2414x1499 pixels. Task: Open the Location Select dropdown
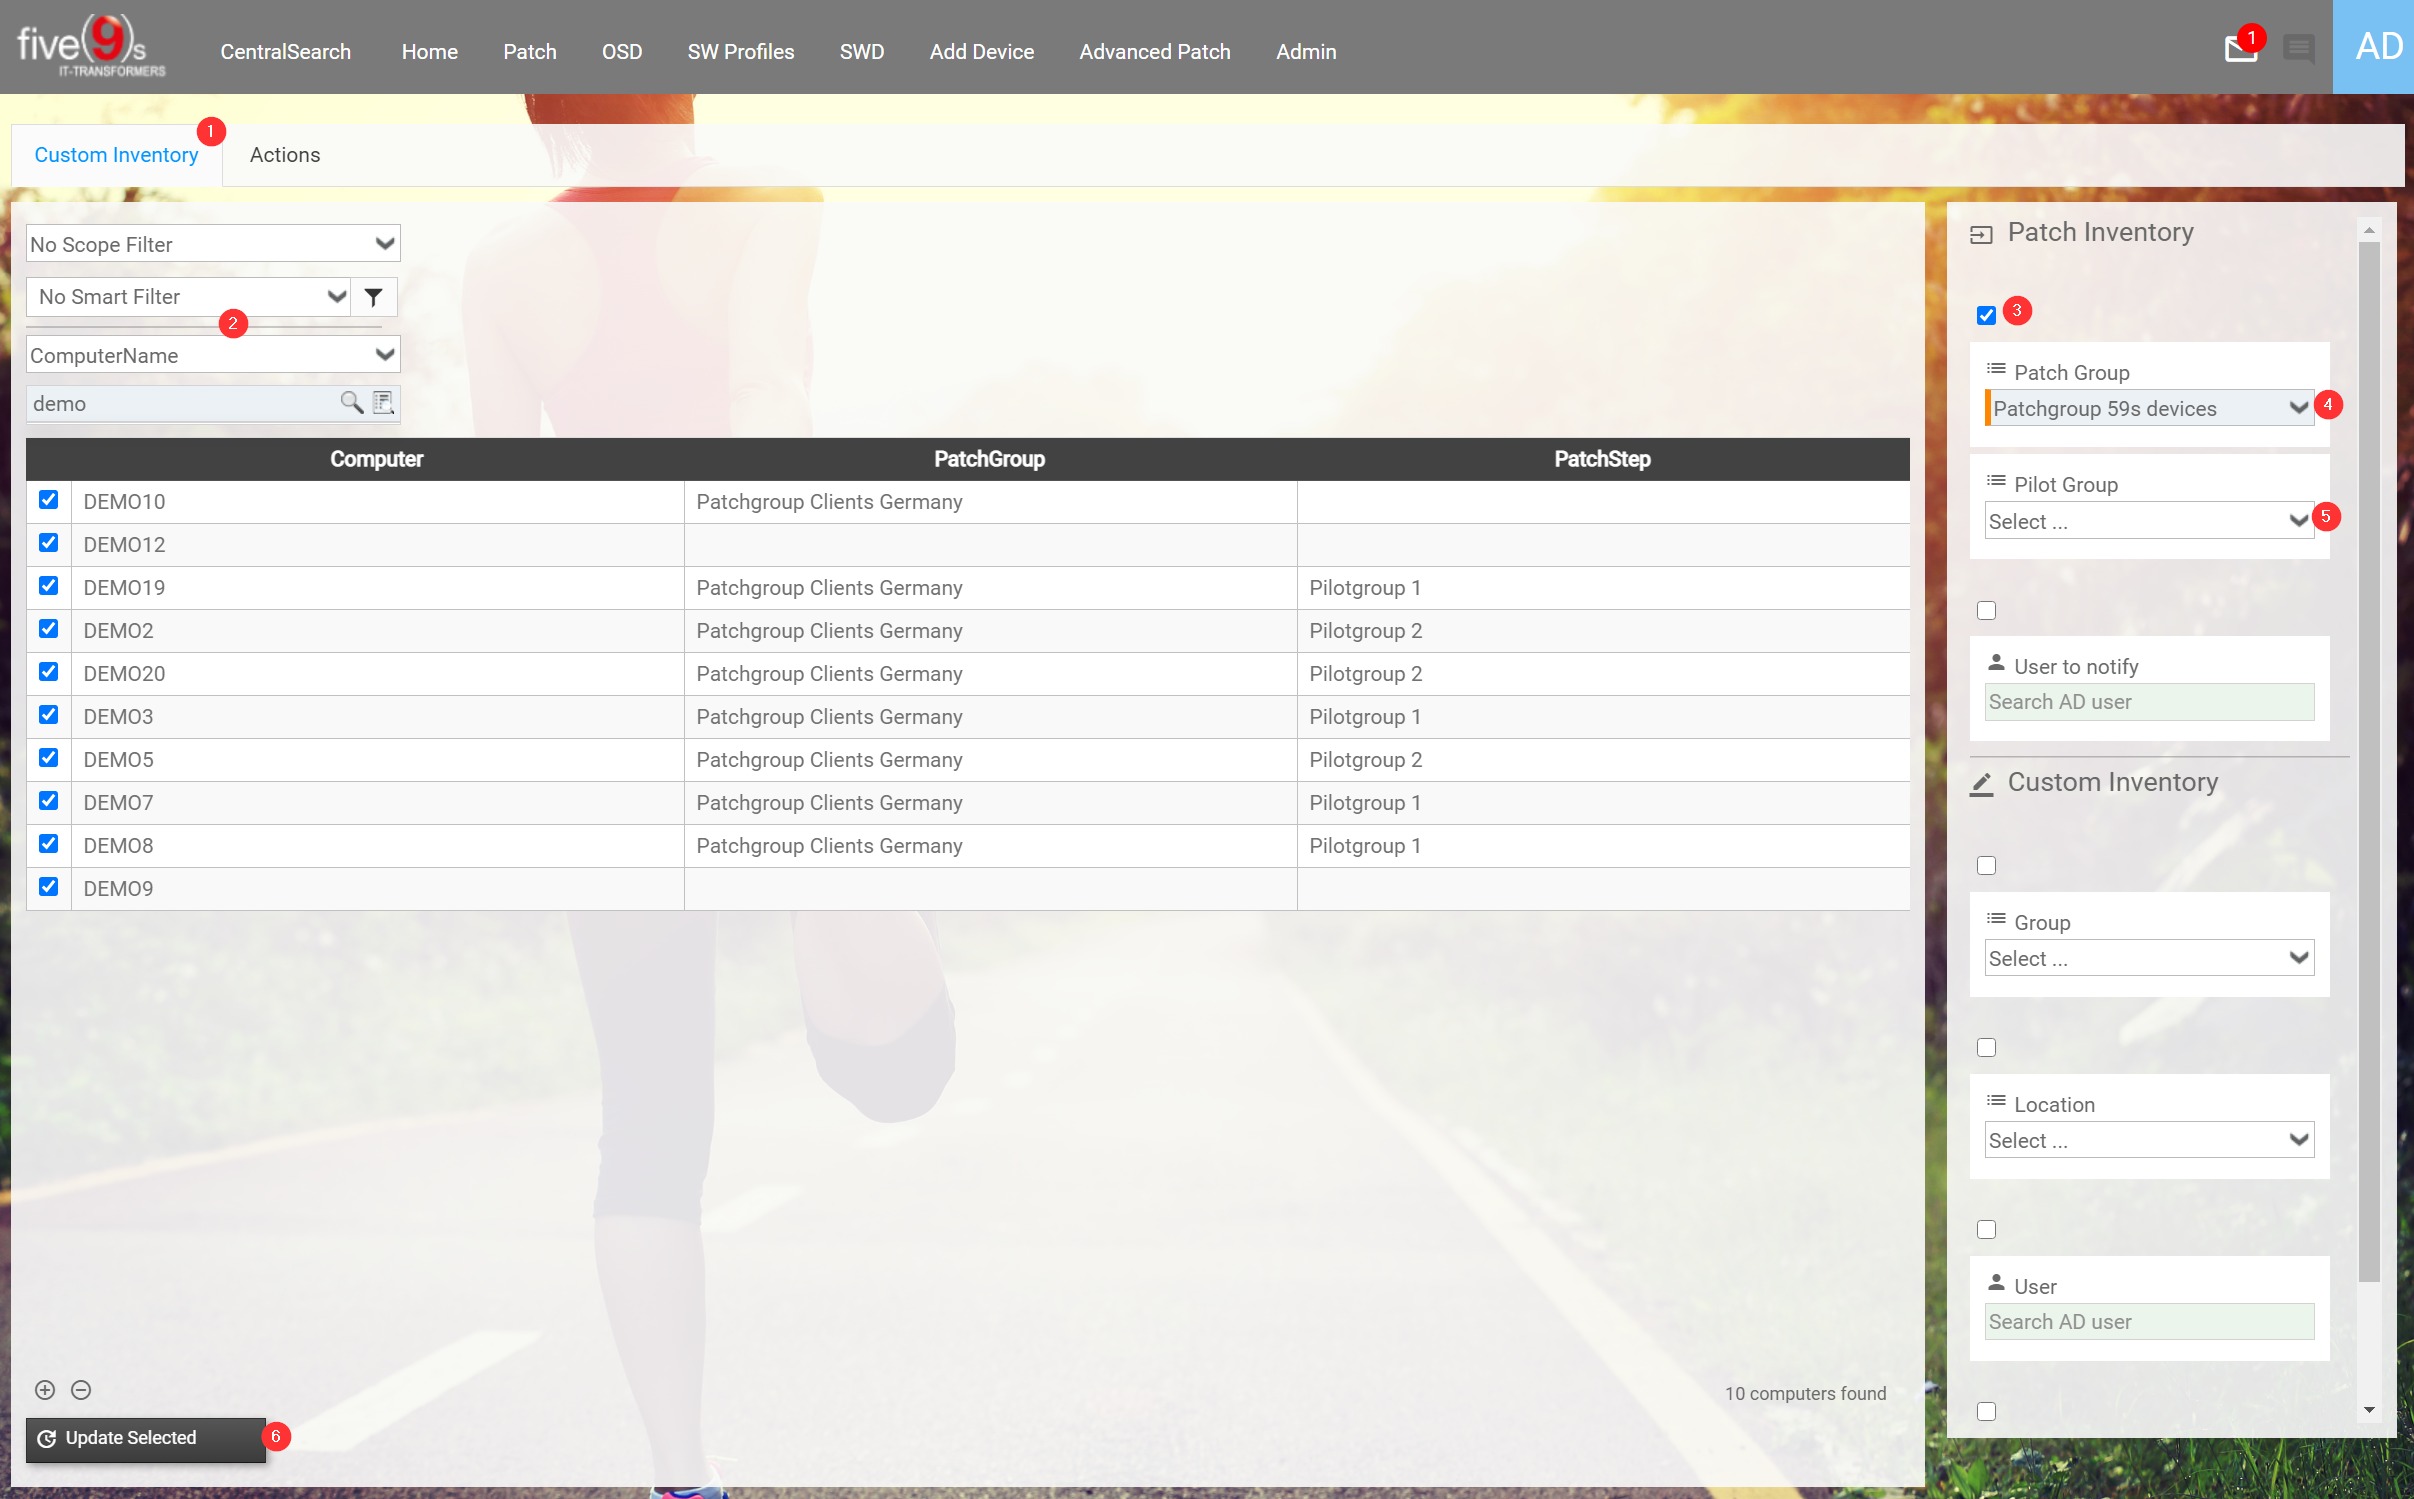pos(2149,1140)
